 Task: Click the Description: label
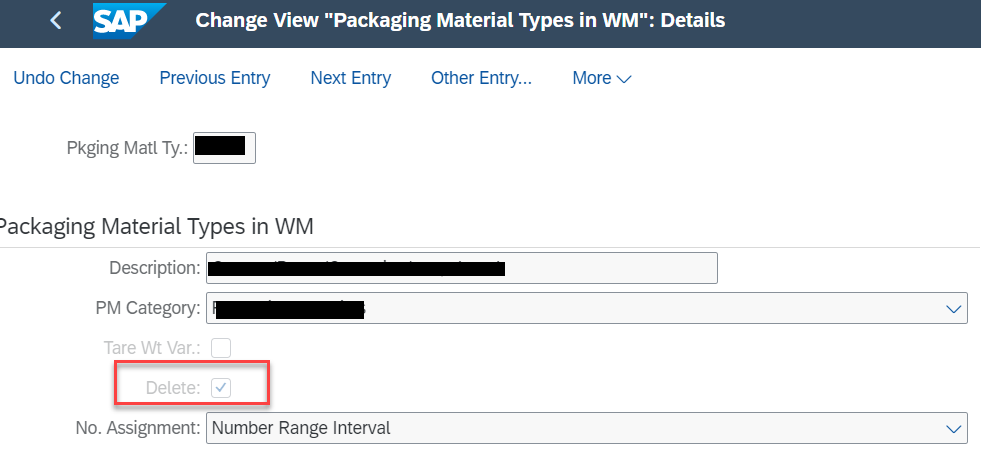(155, 268)
